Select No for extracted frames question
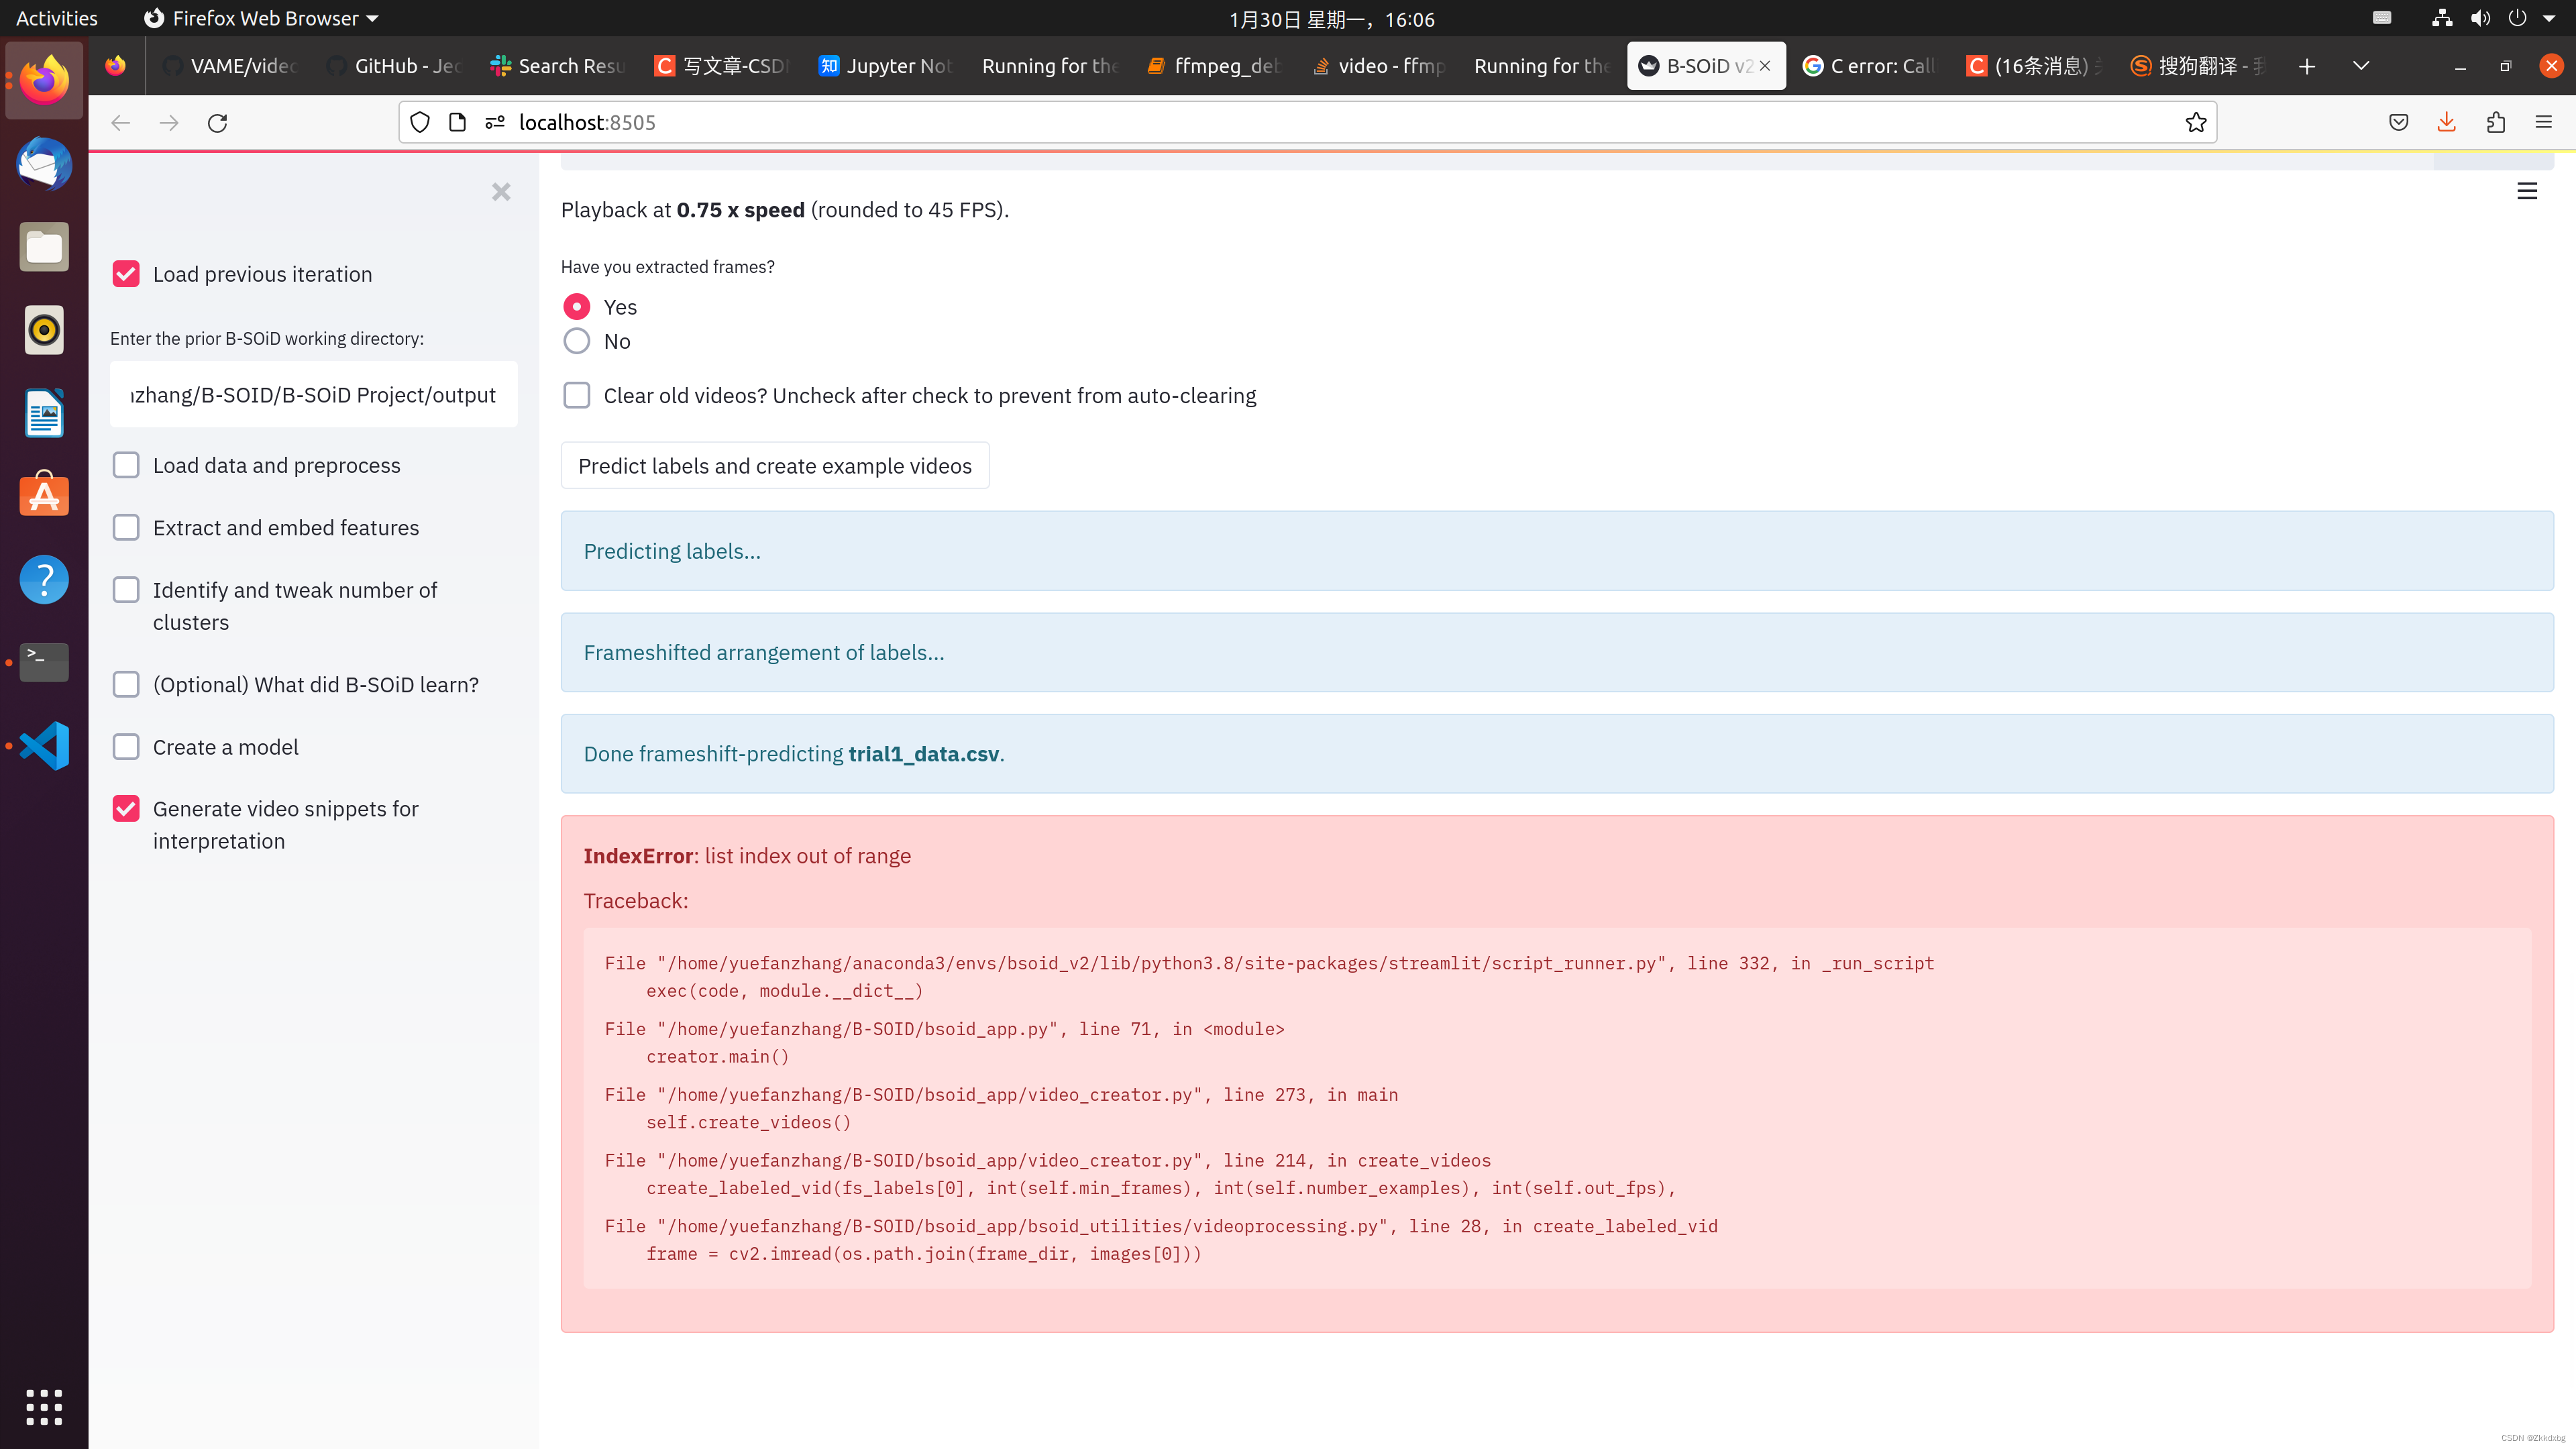The height and width of the screenshot is (1449, 2576). (577, 341)
